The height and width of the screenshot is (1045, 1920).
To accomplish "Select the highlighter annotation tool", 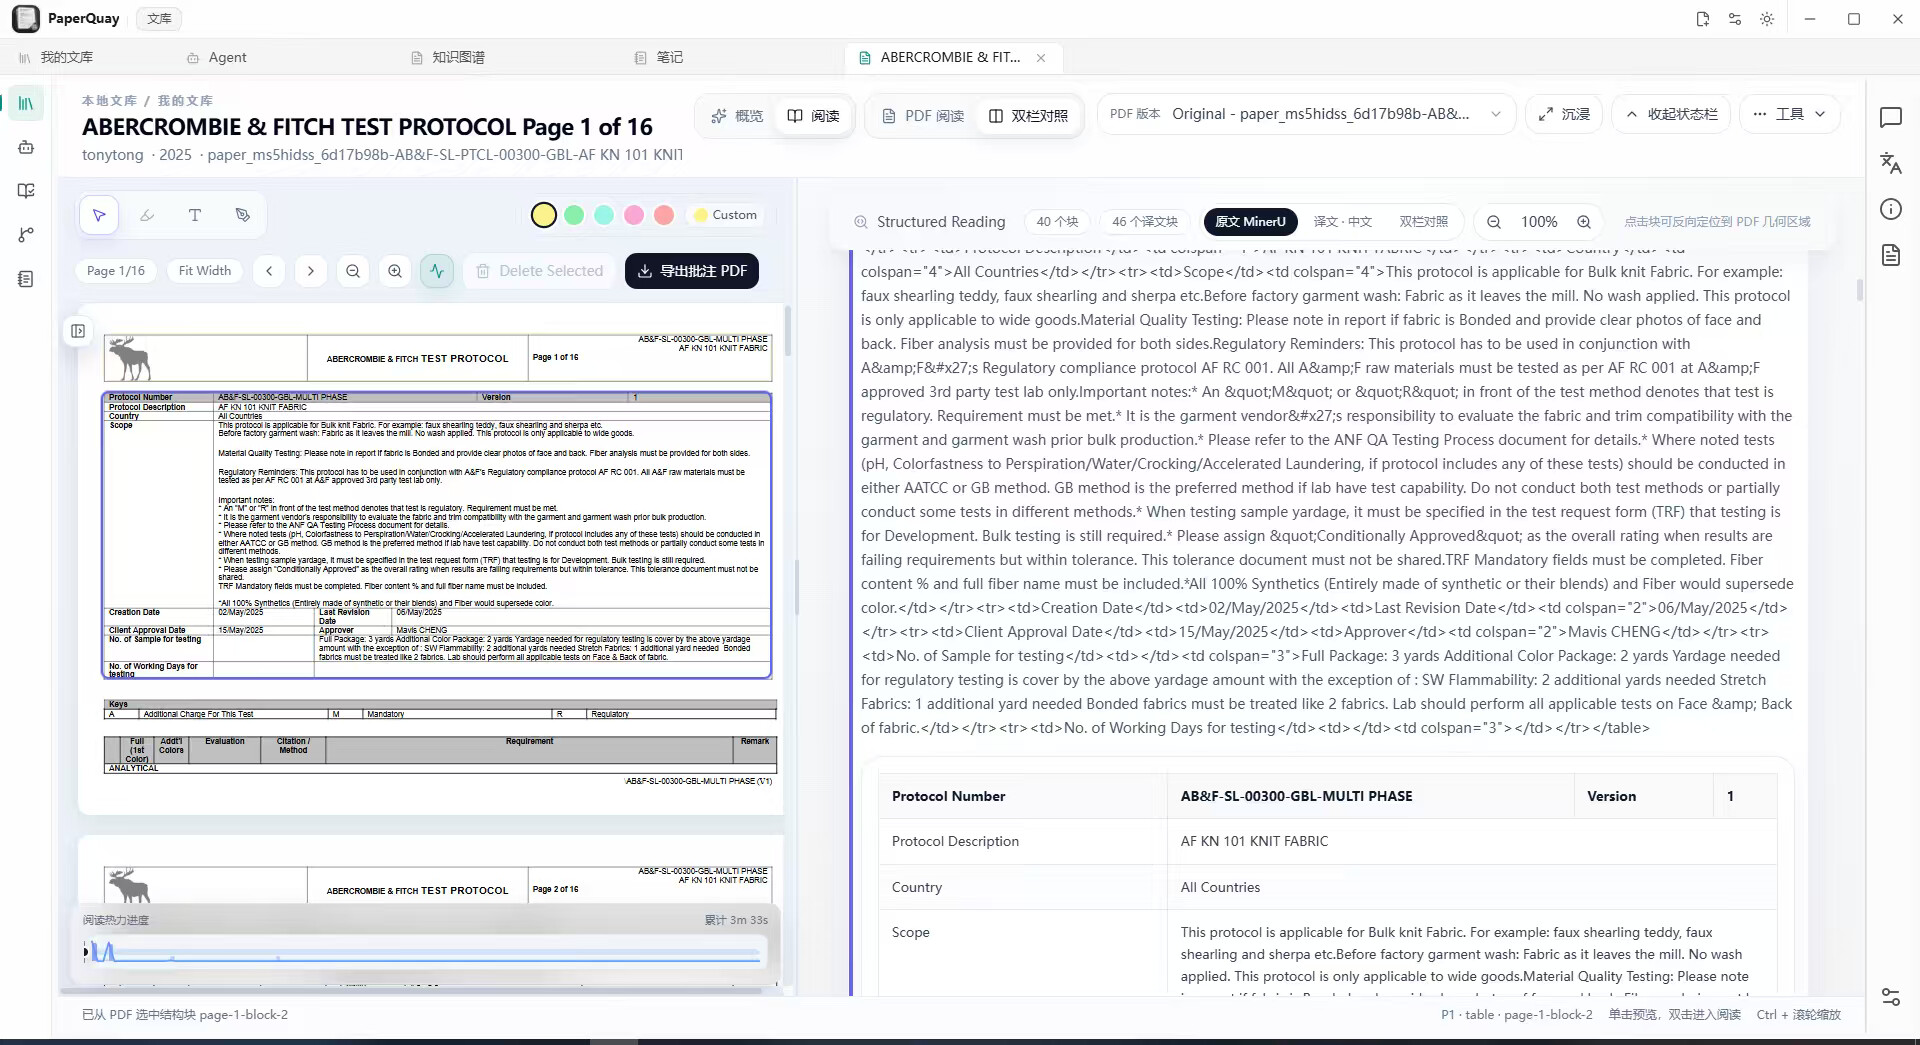I will coord(147,215).
